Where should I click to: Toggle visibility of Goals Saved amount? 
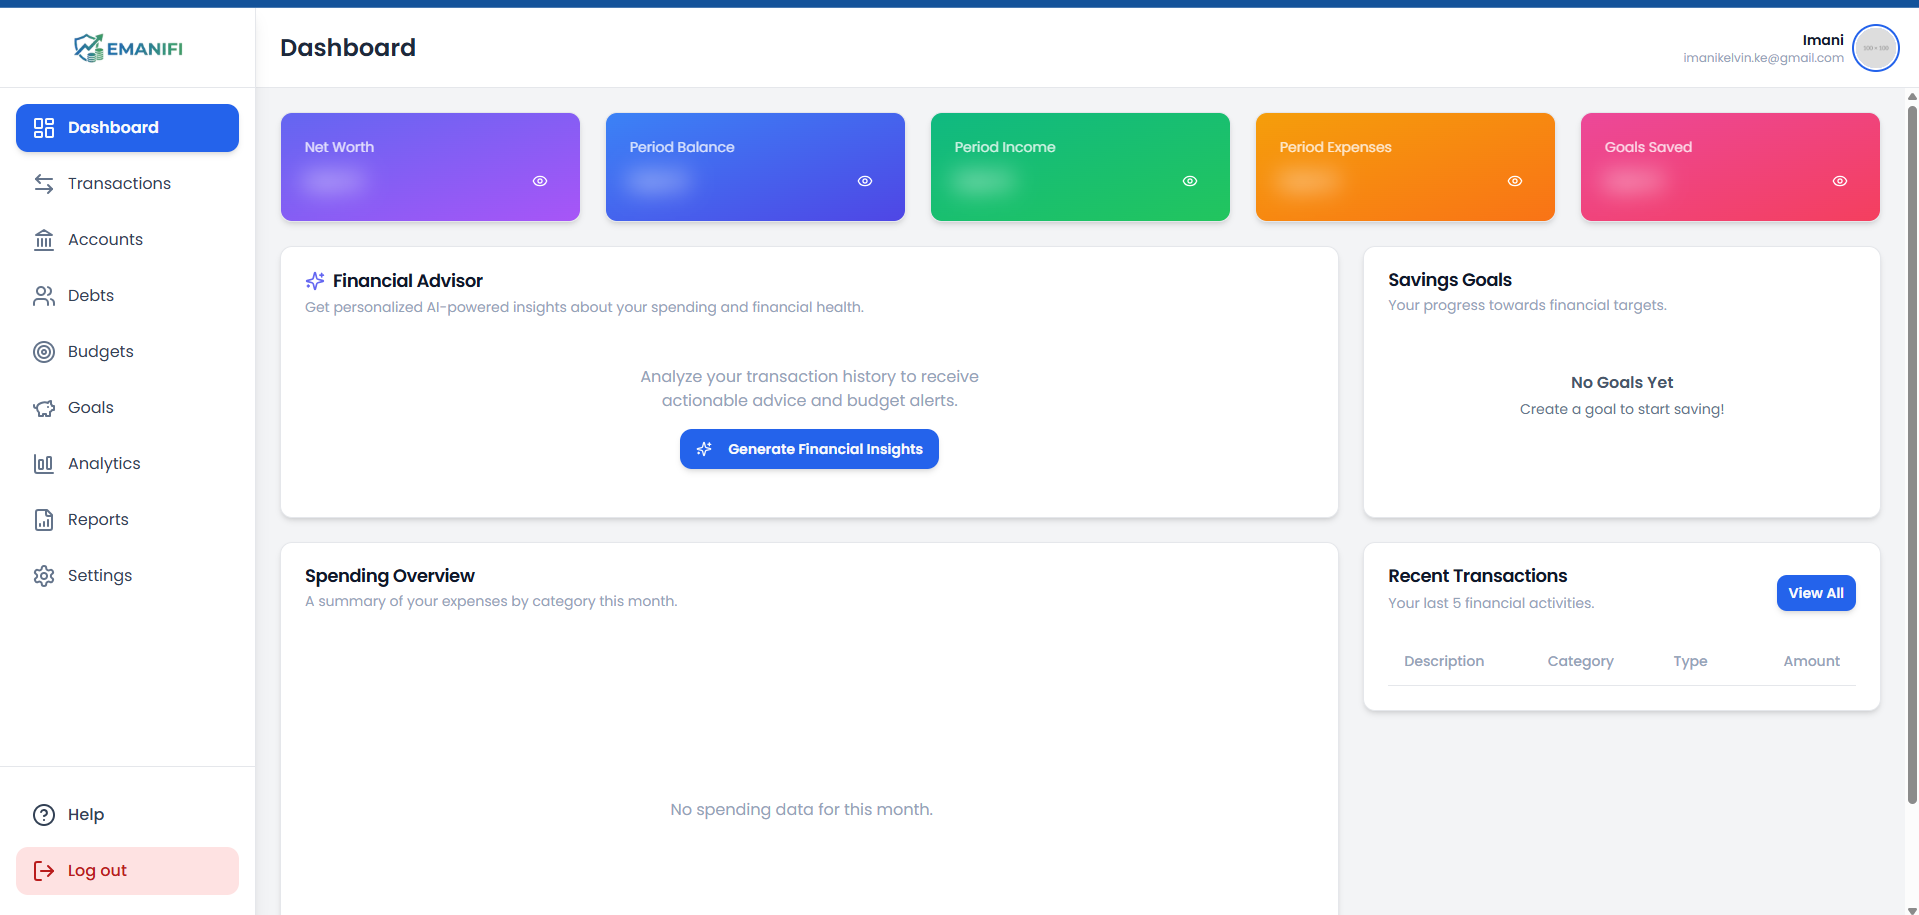coord(1840,181)
